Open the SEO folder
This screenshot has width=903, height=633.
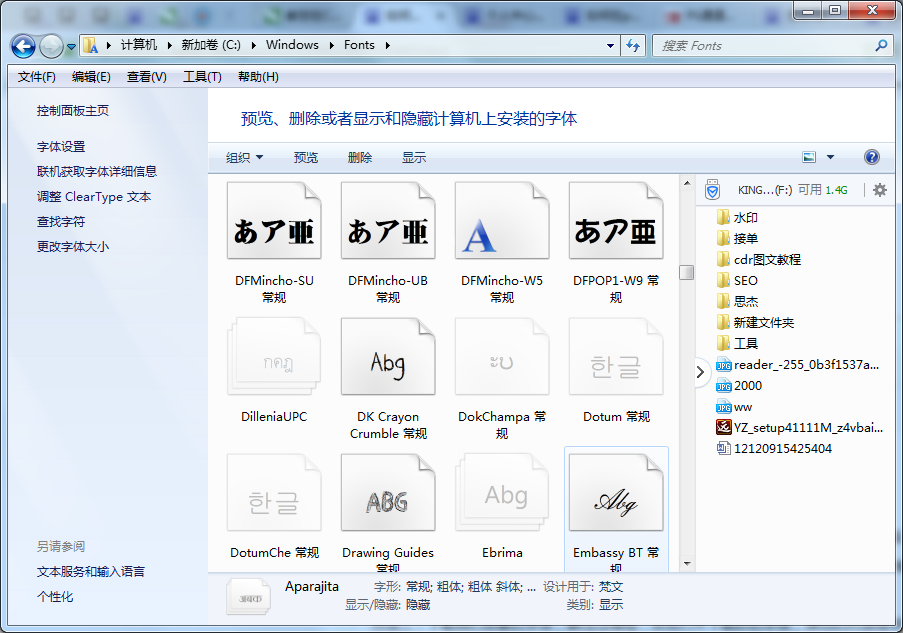click(738, 280)
